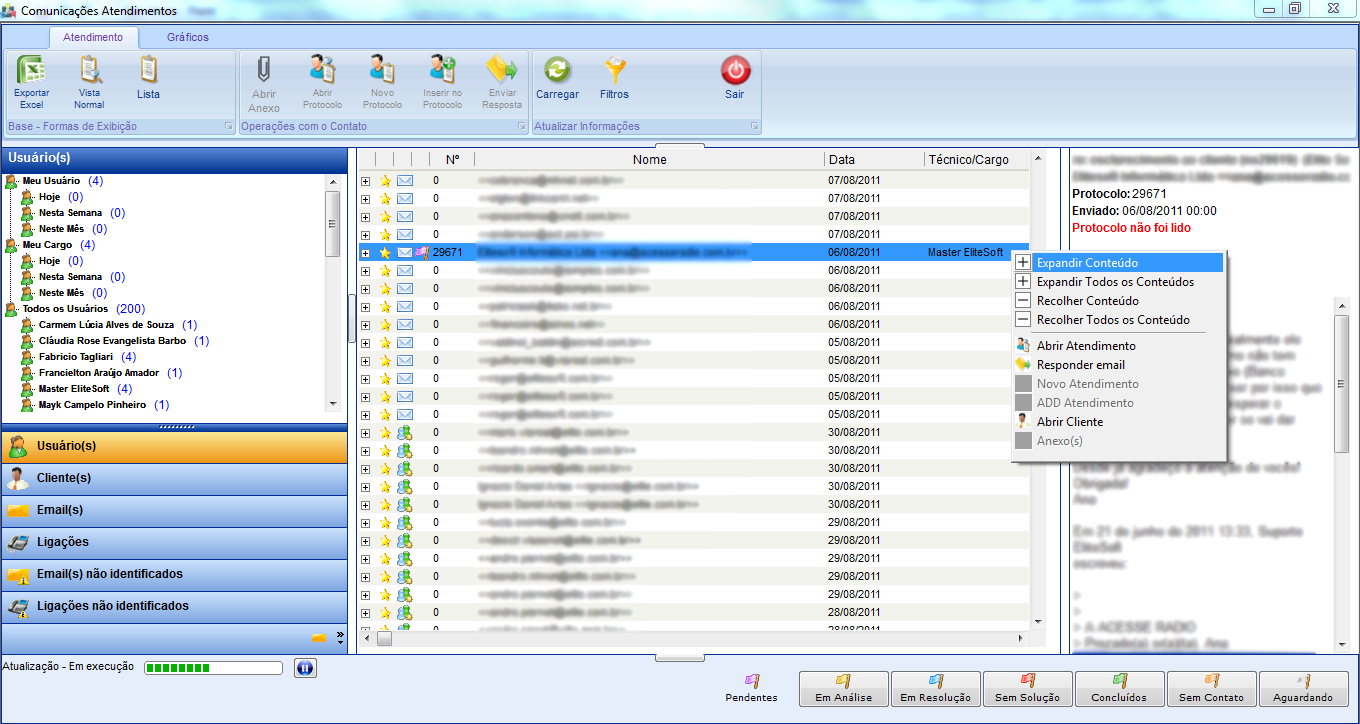Click the Novo Protocolo toolbar icon
The image size is (1360, 724).
(382, 72)
